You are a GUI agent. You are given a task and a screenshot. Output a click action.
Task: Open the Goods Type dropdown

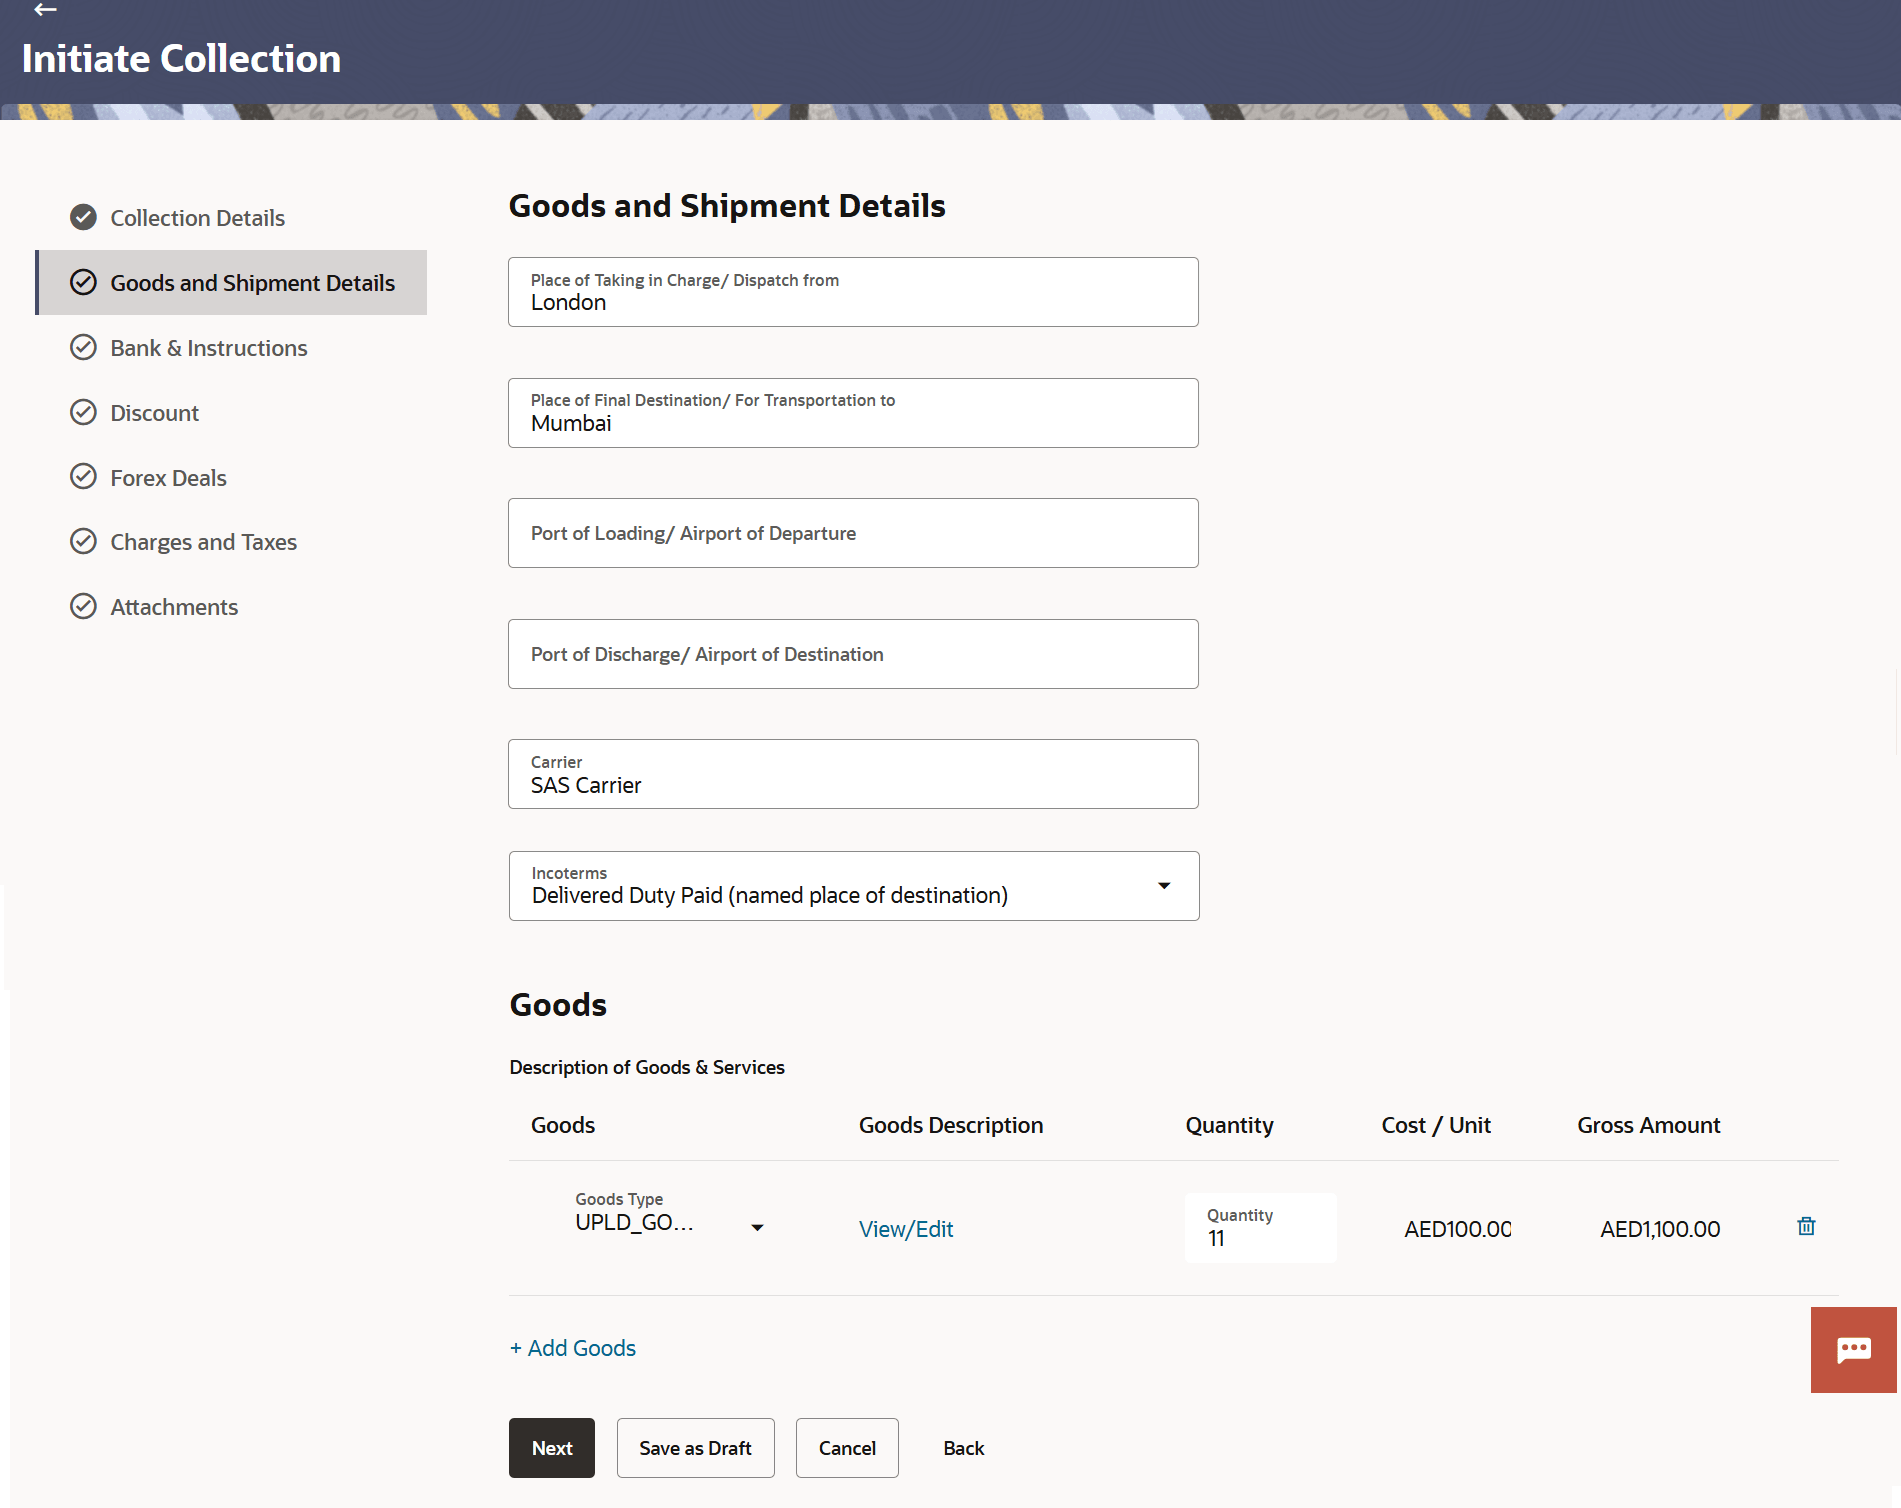(757, 1227)
